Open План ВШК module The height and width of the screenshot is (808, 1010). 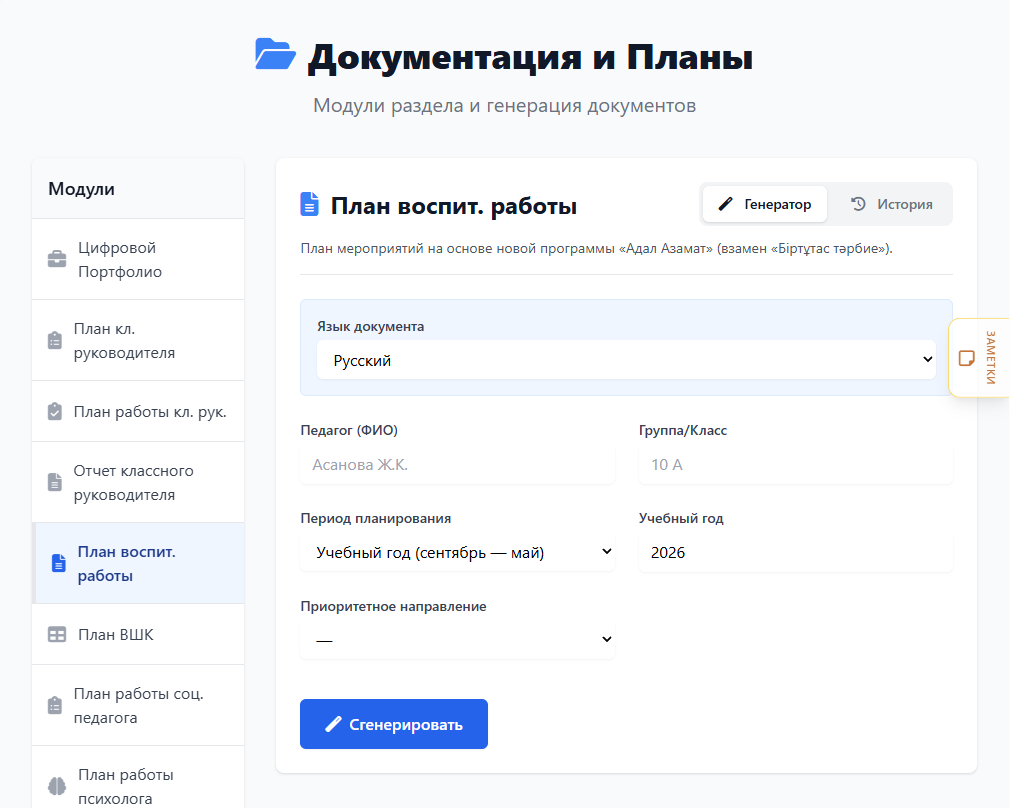coord(138,635)
